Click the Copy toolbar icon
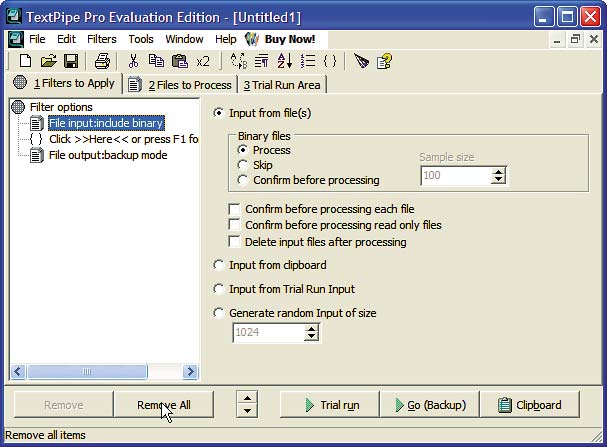The image size is (607, 447). (156, 61)
